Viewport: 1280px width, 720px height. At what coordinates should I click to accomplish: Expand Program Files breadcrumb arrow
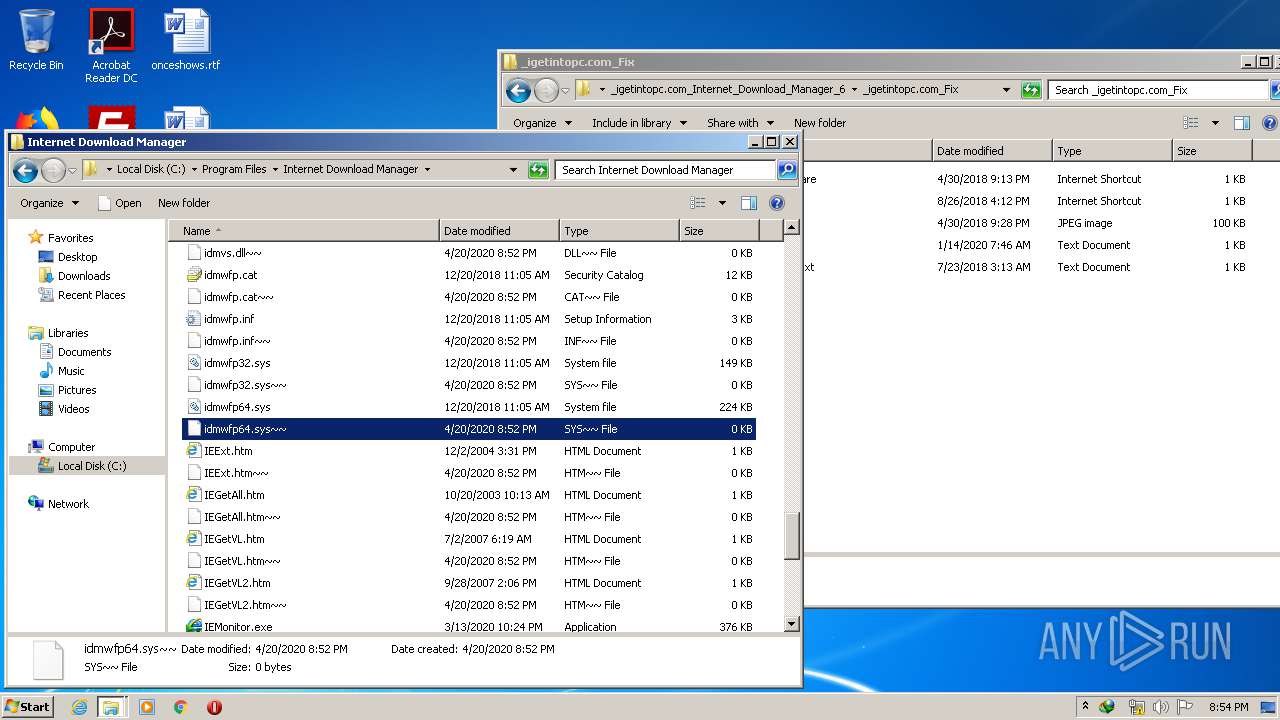275,170
